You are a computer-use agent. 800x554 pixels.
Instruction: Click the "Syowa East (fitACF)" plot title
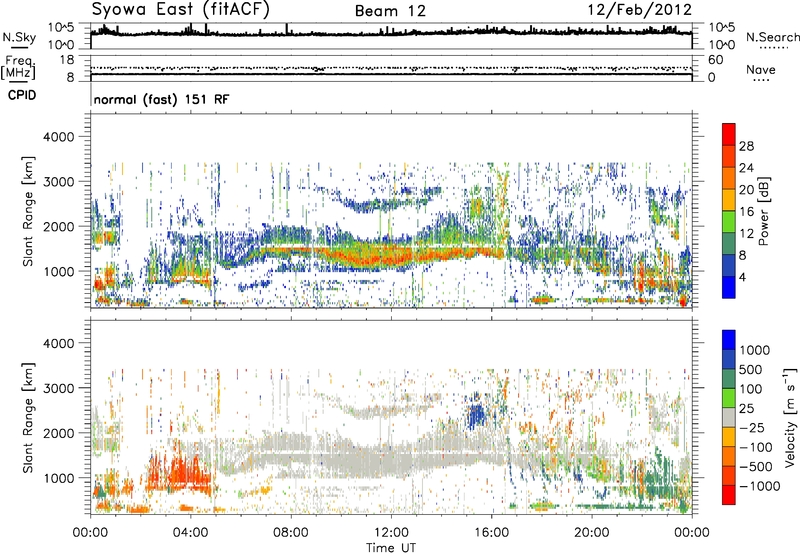coord(181,9)
